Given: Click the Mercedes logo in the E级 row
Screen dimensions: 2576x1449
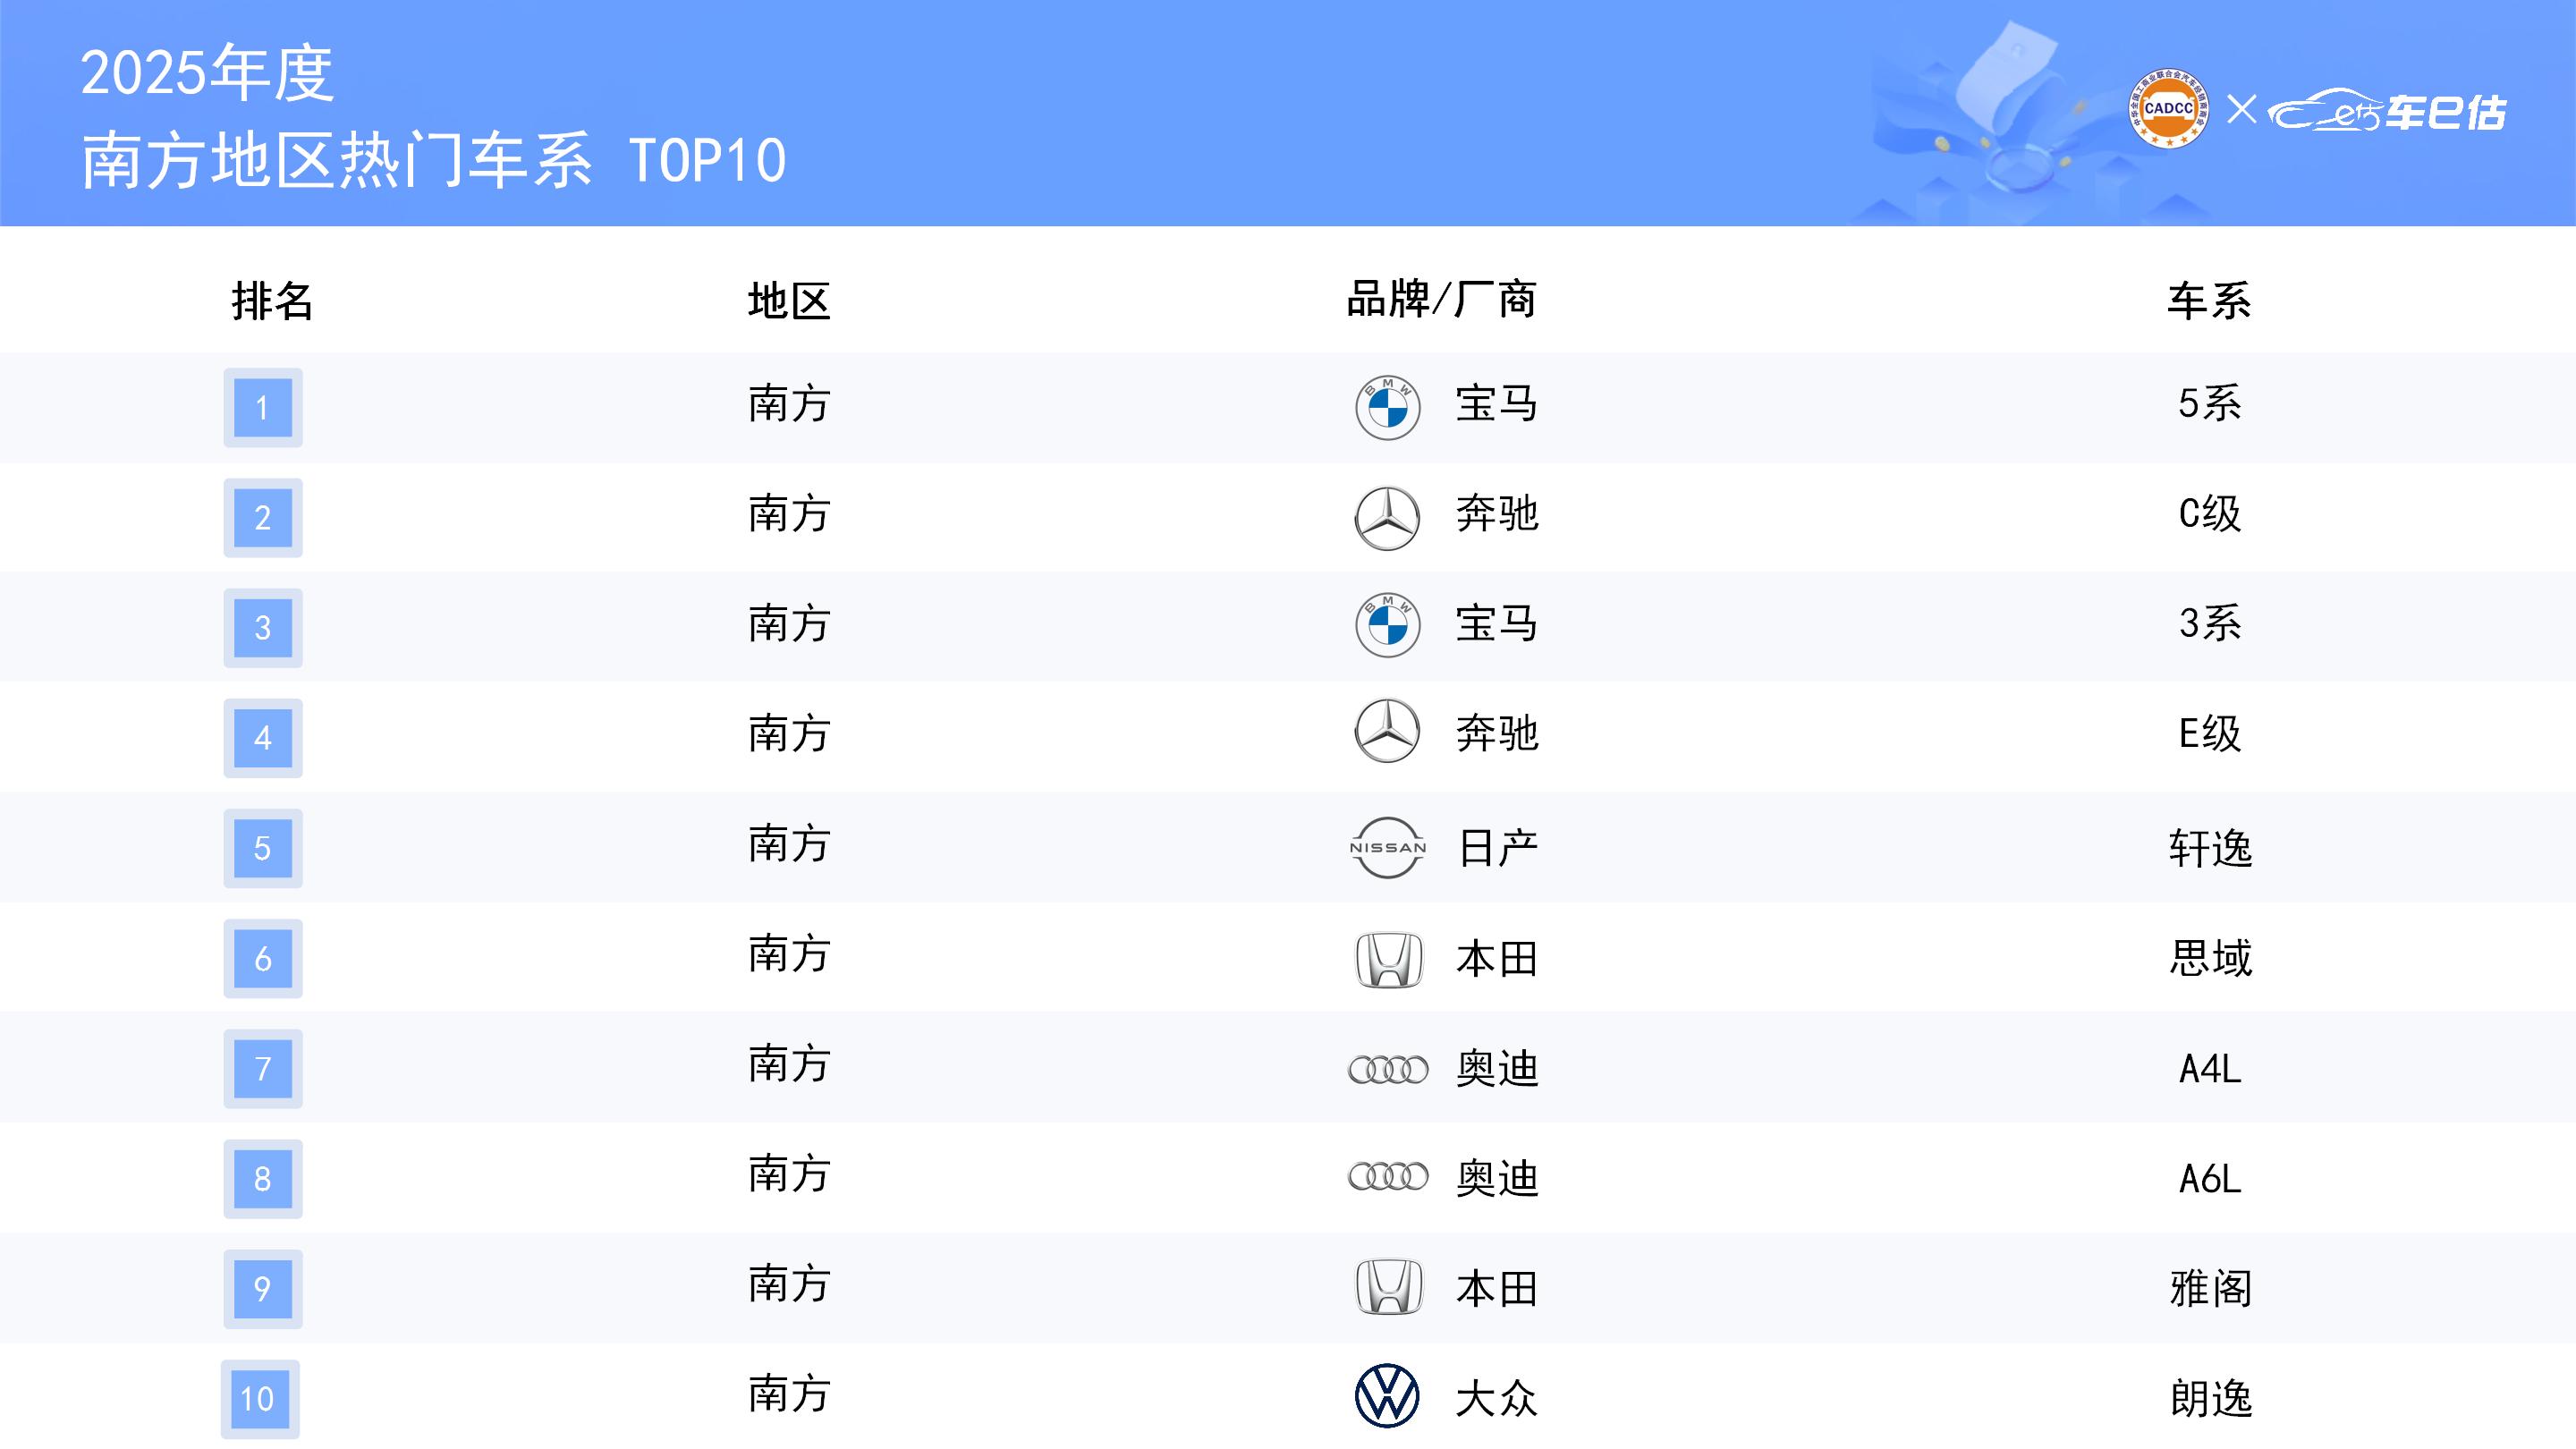Looking at the screenshot, I should point(1387,731).
